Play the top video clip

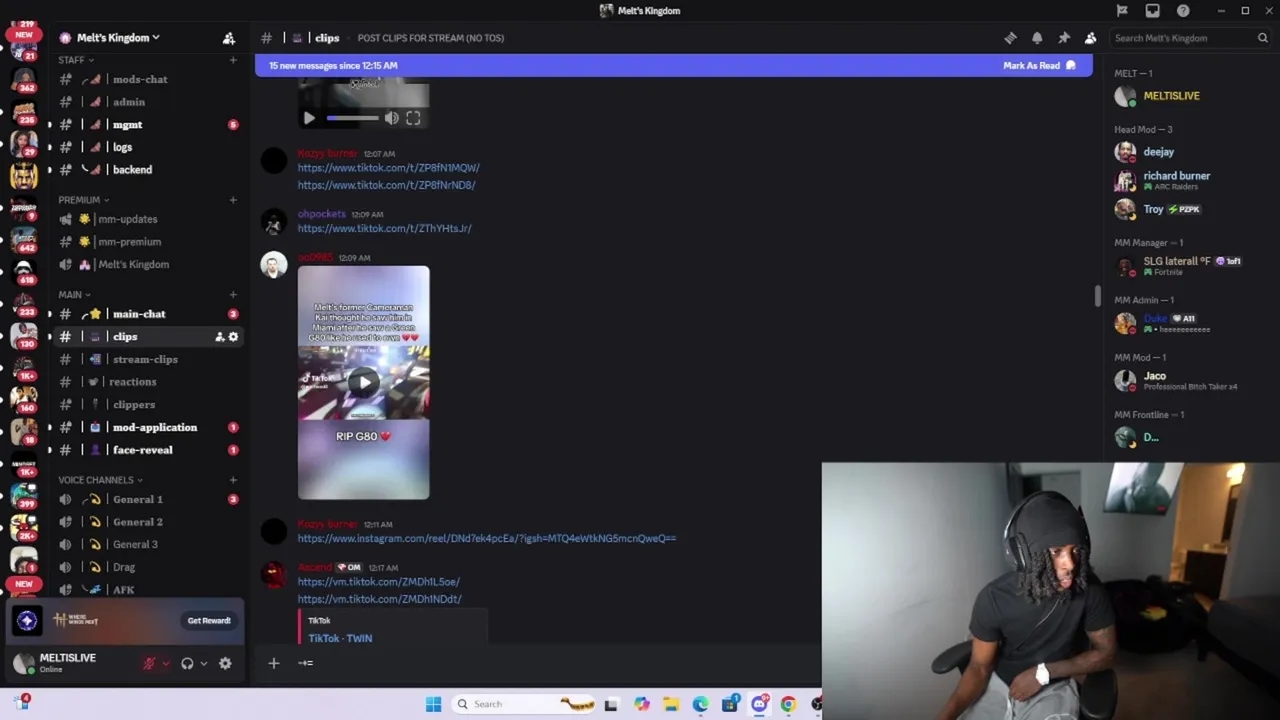(309, 118)
